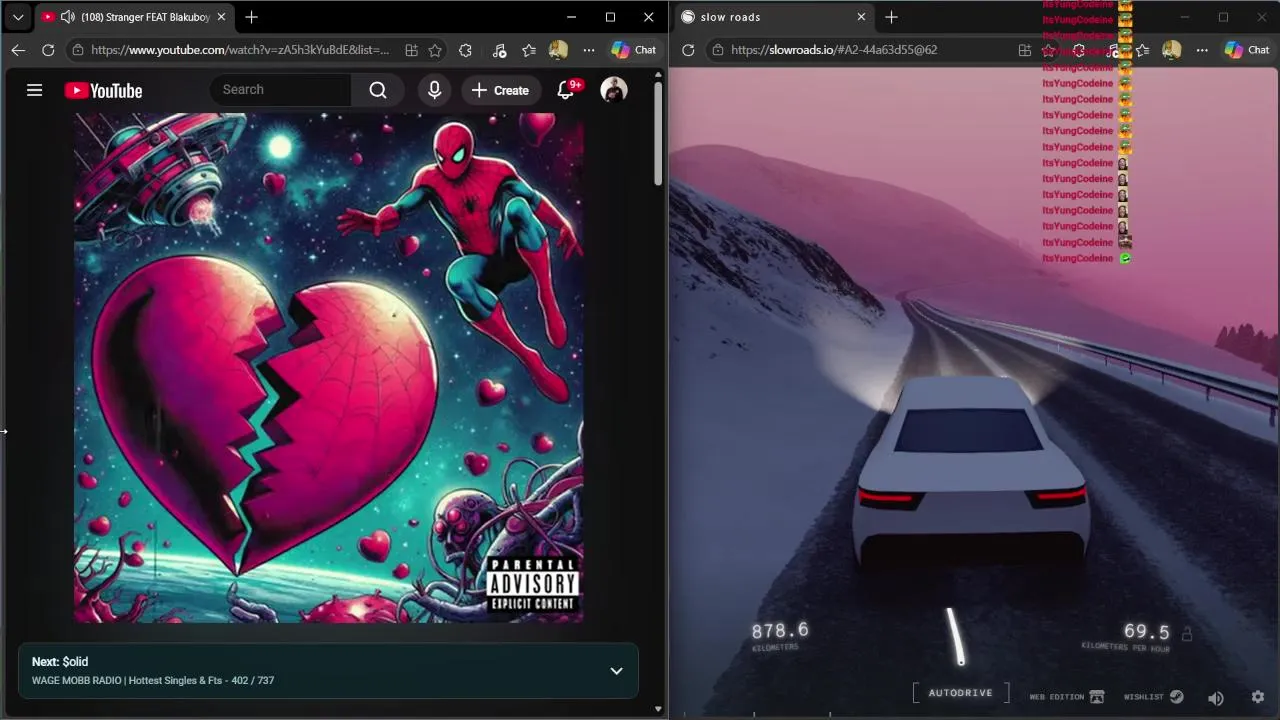The width and height of the screenshot is (1280, 720).
Task: Toggle AUTODRIVE in slow roads
Action: (x=961, y=693)
